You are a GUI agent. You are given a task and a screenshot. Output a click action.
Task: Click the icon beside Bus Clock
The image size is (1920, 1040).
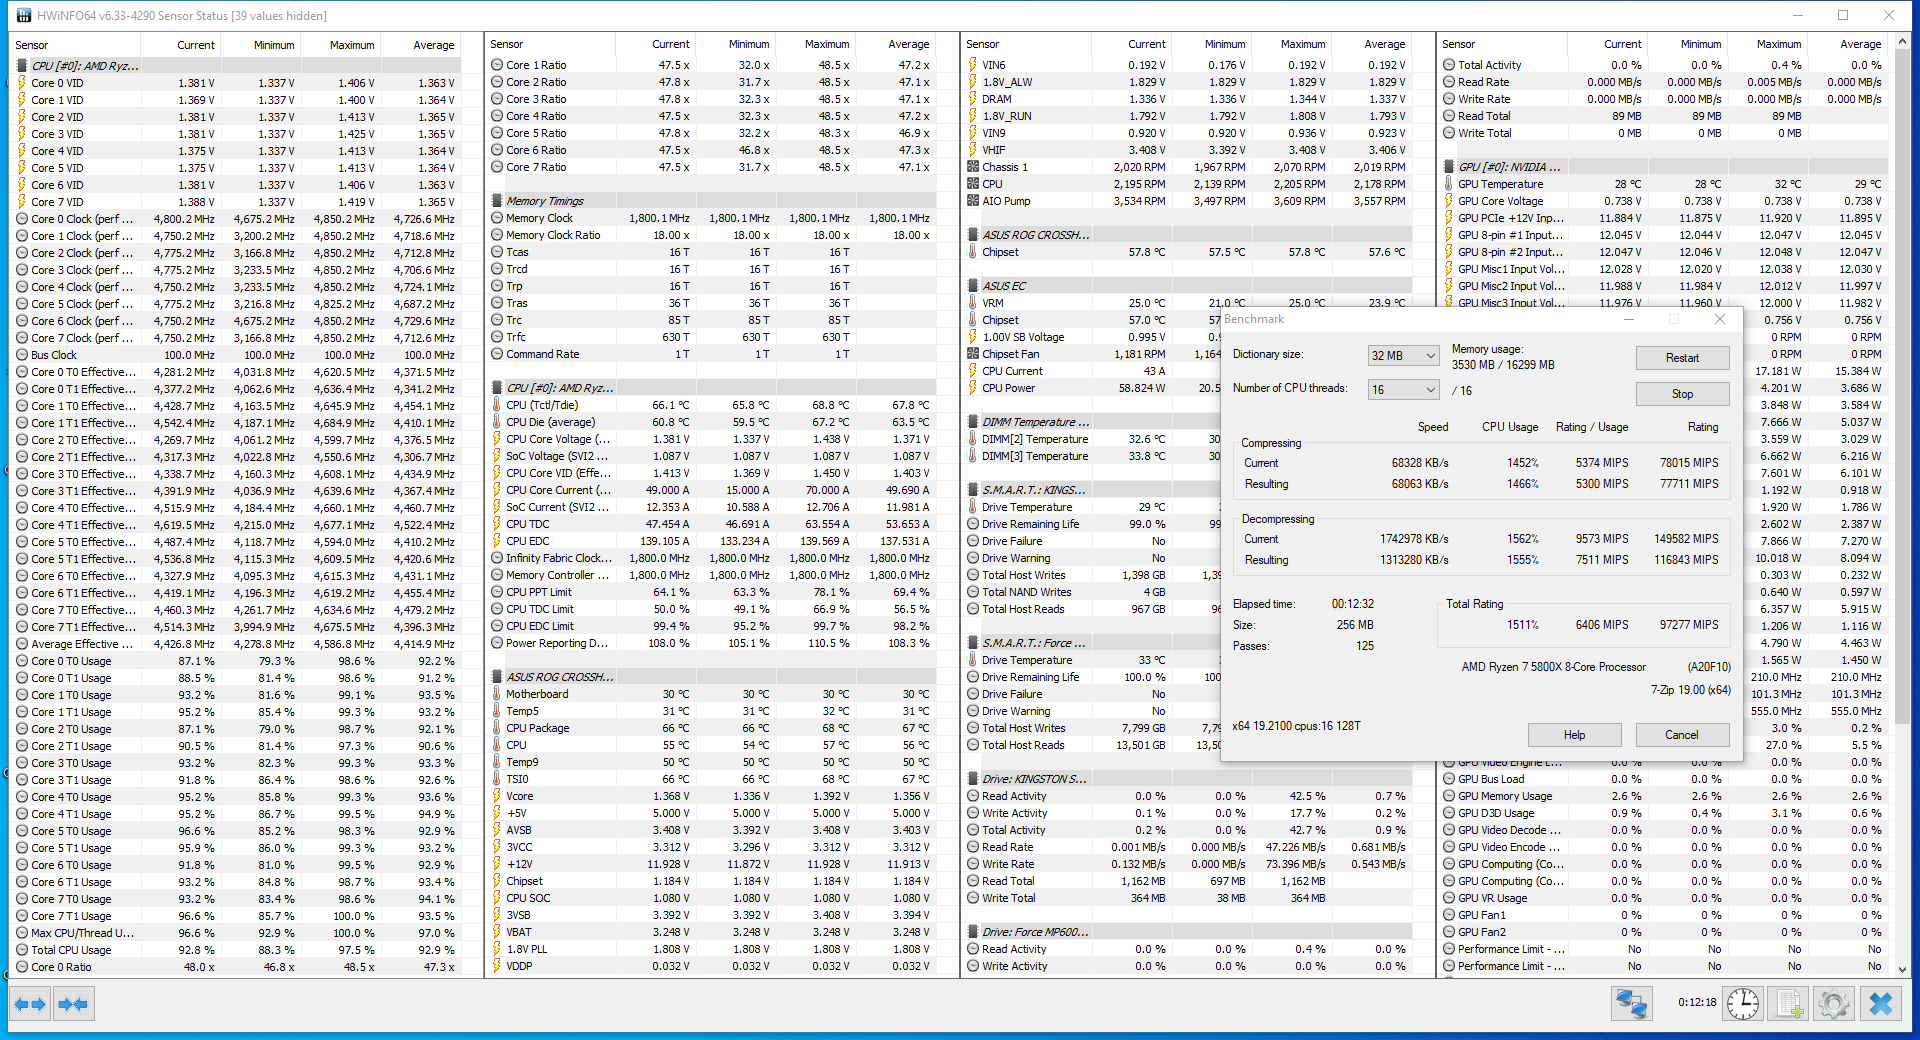(x=22, y=355)
